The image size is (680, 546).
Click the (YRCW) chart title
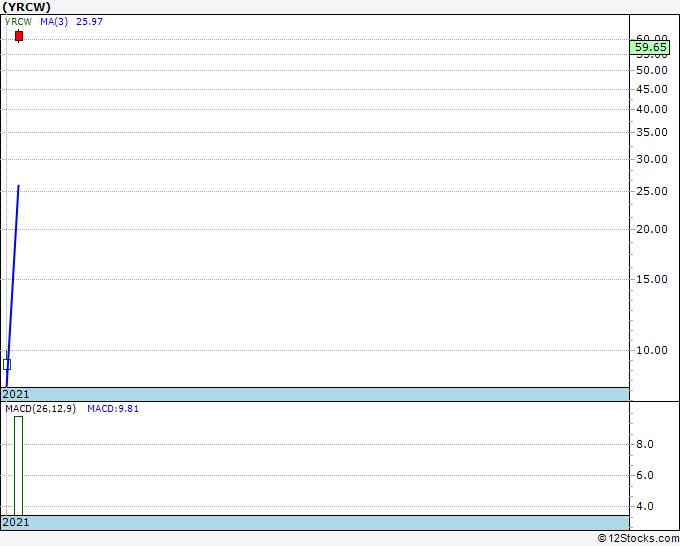coord(26,7)
